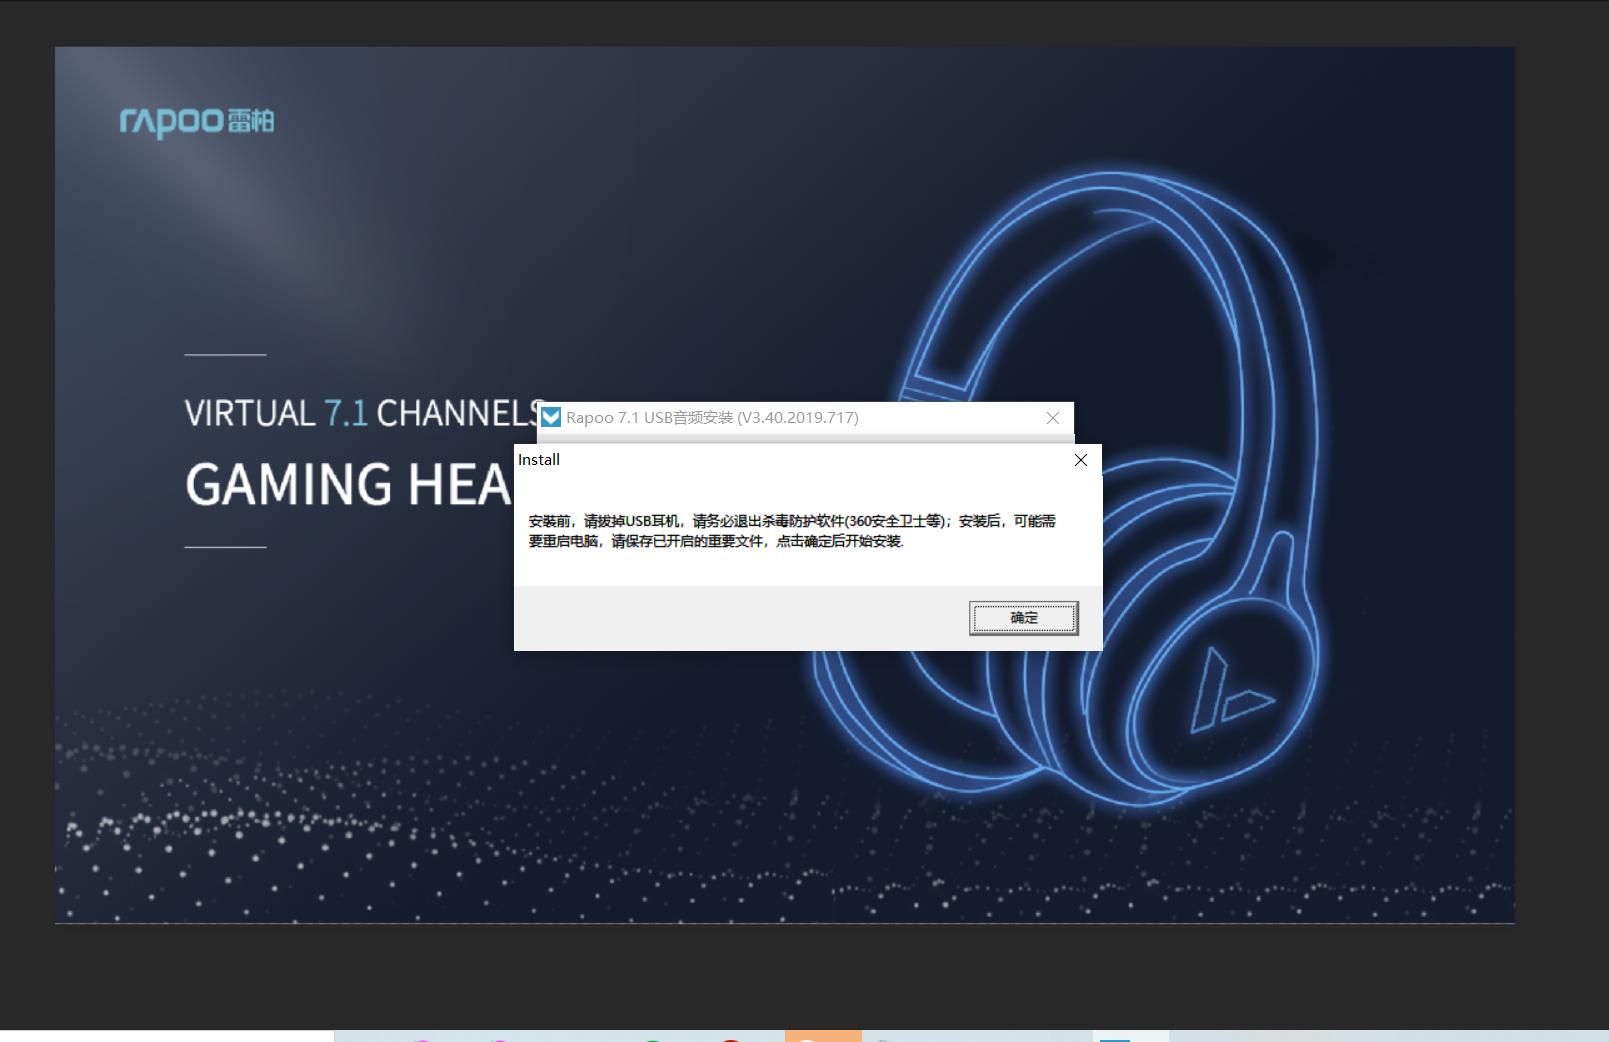The width and height of the screenshot is (1609, 1042).
Task: Click the red browser icon on the taskbar
Action: tap(731, 1038)
